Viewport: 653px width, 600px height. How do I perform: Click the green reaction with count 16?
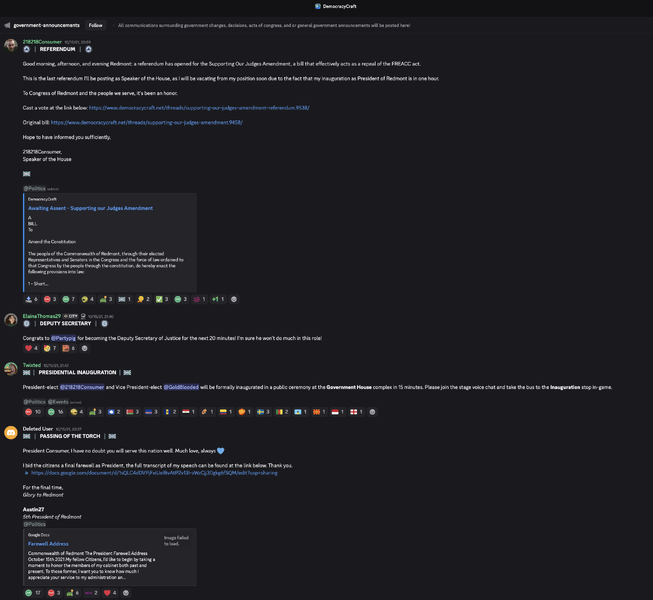coord(55,412)
